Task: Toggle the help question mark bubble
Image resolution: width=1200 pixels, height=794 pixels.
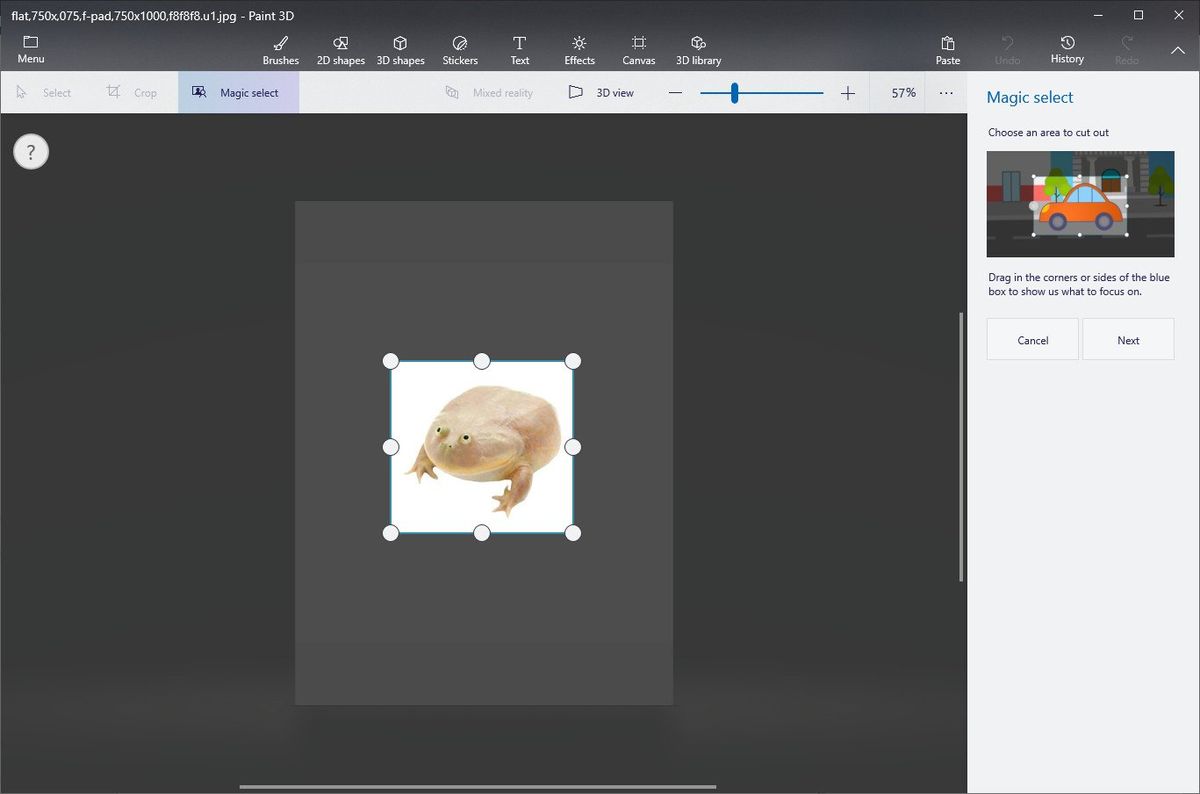Action: [30, 151]
